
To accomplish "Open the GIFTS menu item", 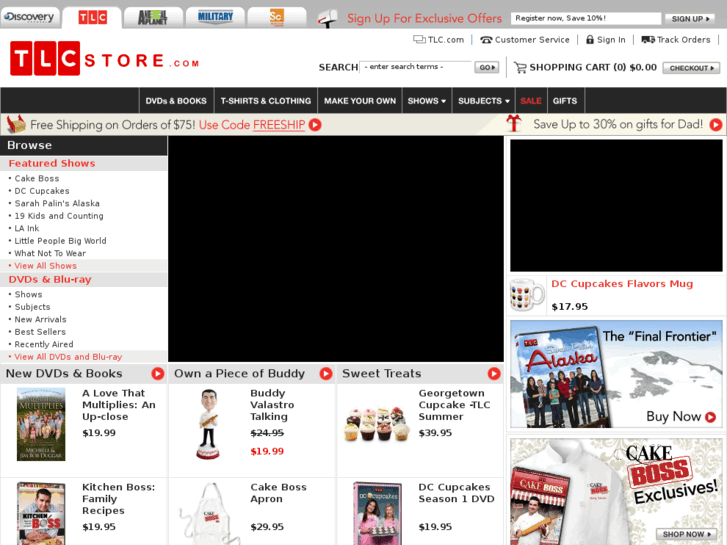I will [565, 101].
